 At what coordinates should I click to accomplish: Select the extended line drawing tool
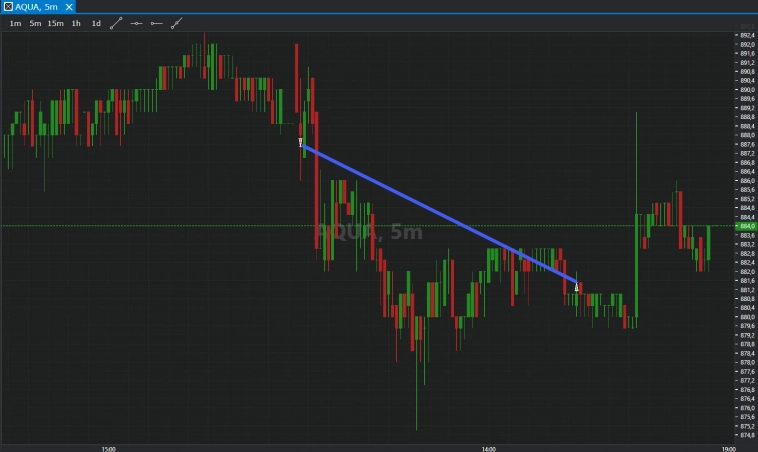pos(176,23)
